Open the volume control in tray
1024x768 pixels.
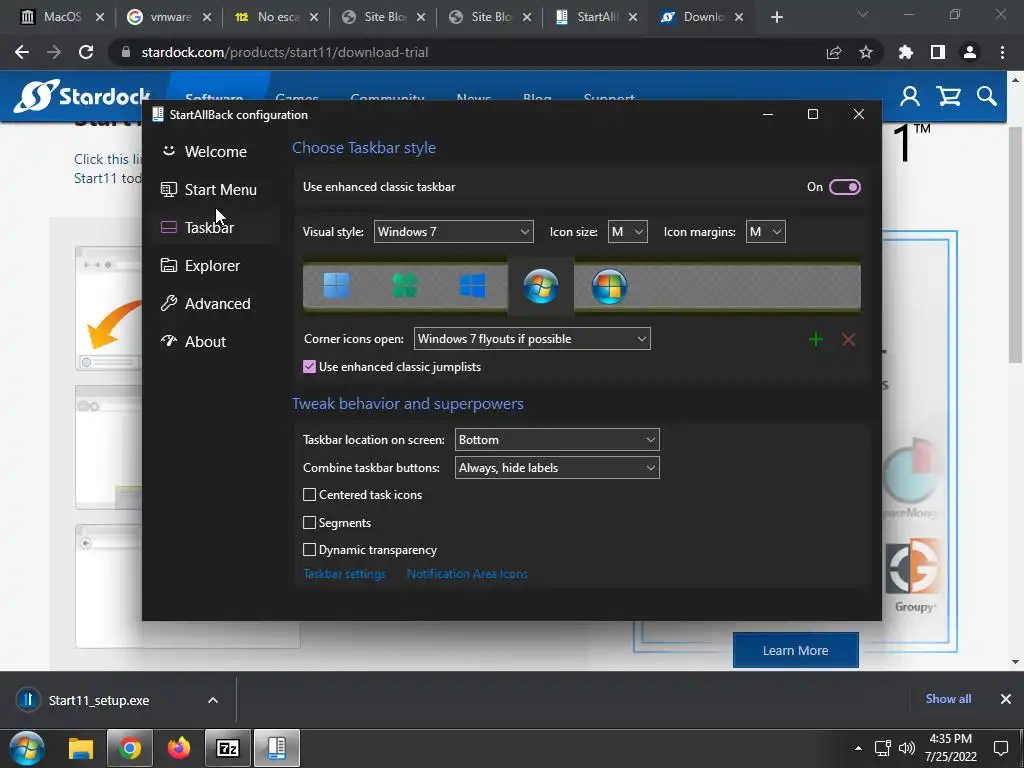pos(907,748)
